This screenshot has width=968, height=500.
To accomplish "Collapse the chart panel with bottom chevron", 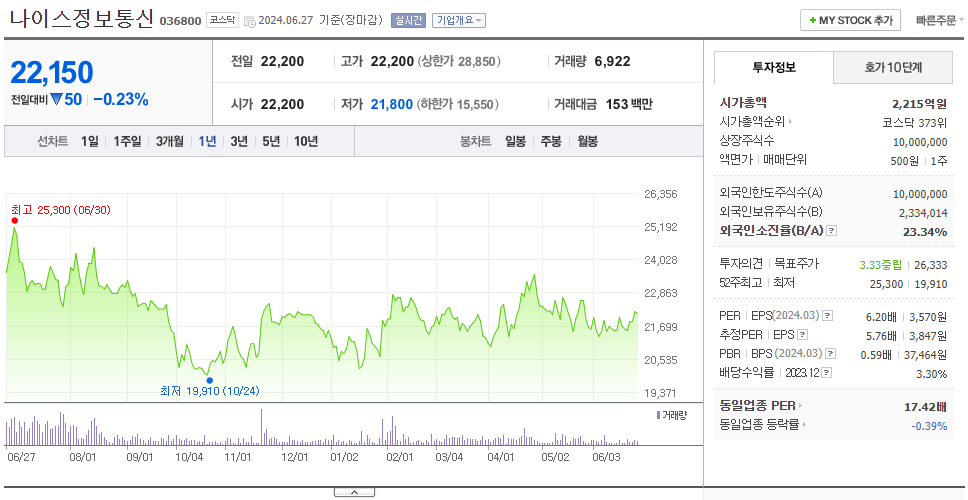I will 354,492.
